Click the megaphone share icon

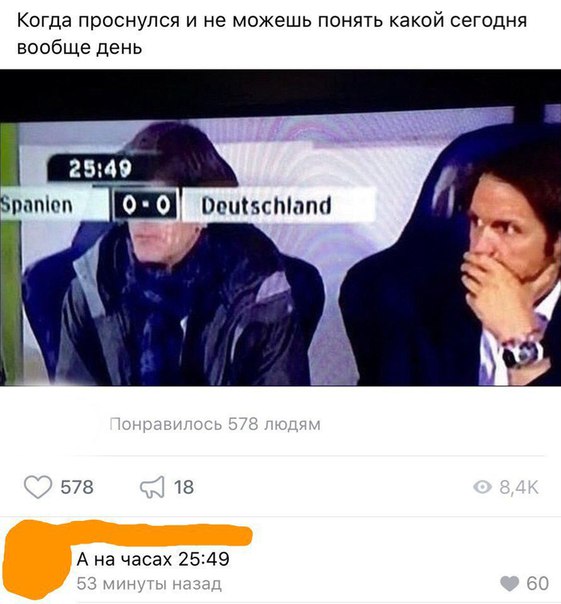[152, 487]
